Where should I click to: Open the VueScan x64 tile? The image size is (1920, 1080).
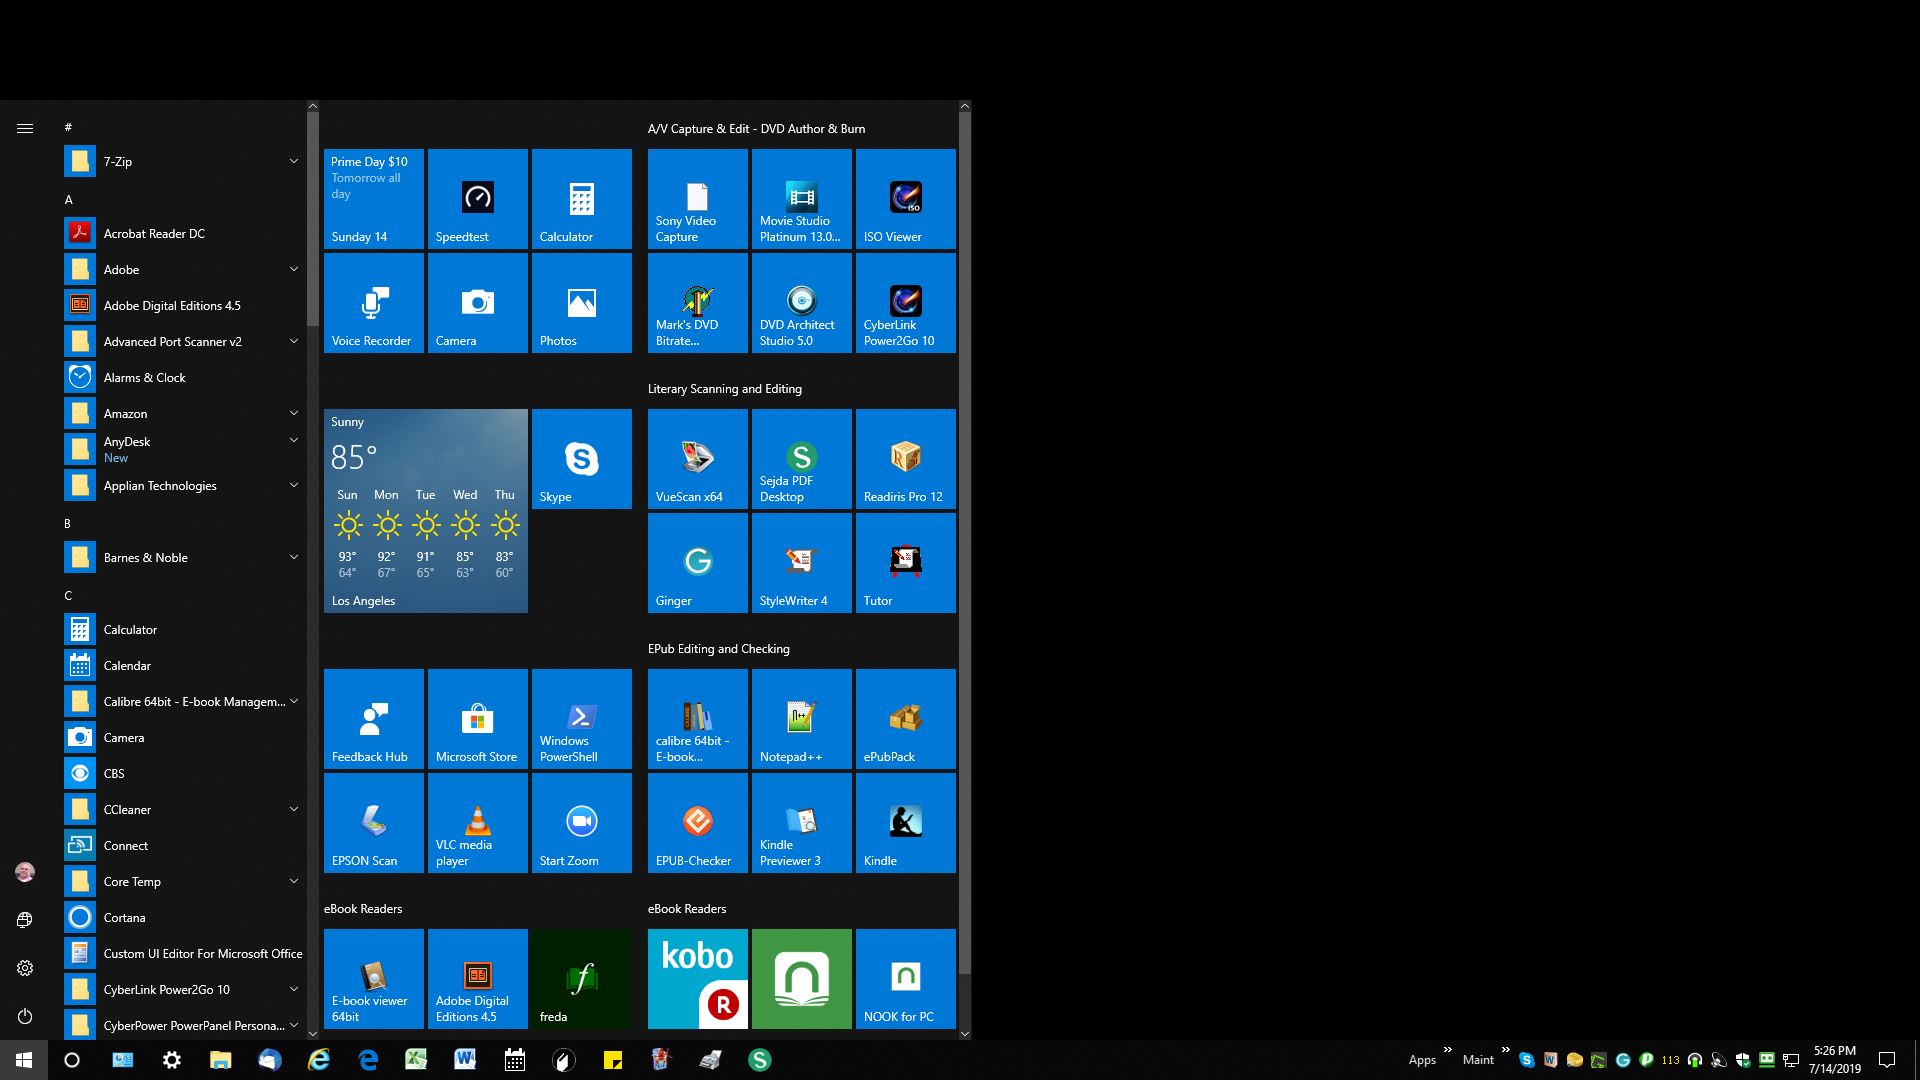tap(697, 459)
